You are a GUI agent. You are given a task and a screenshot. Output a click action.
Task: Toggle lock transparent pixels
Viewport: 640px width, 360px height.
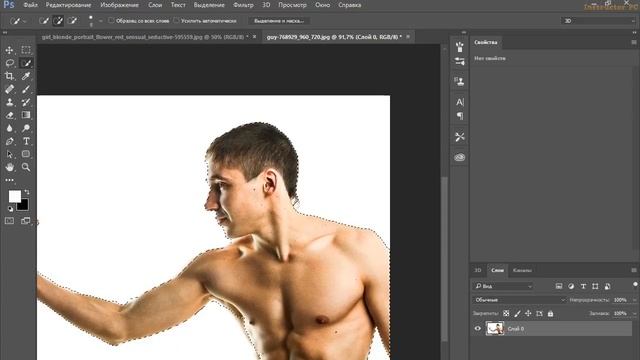(x=506, y=313)
